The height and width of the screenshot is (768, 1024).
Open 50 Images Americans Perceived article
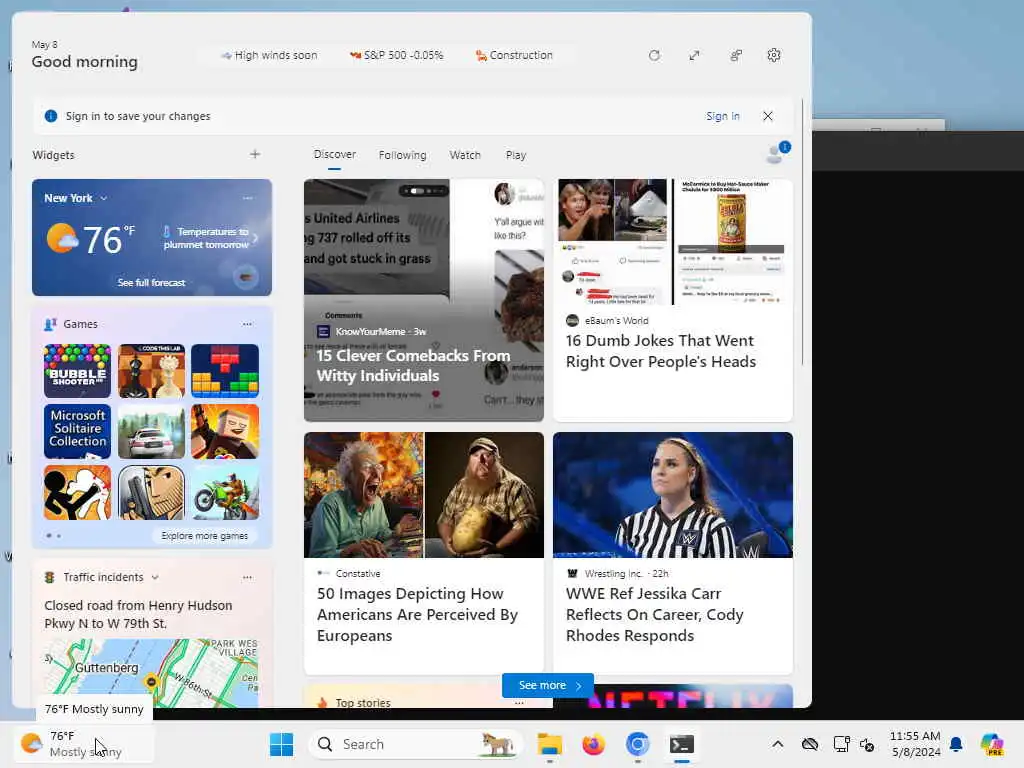pos(424,553)
